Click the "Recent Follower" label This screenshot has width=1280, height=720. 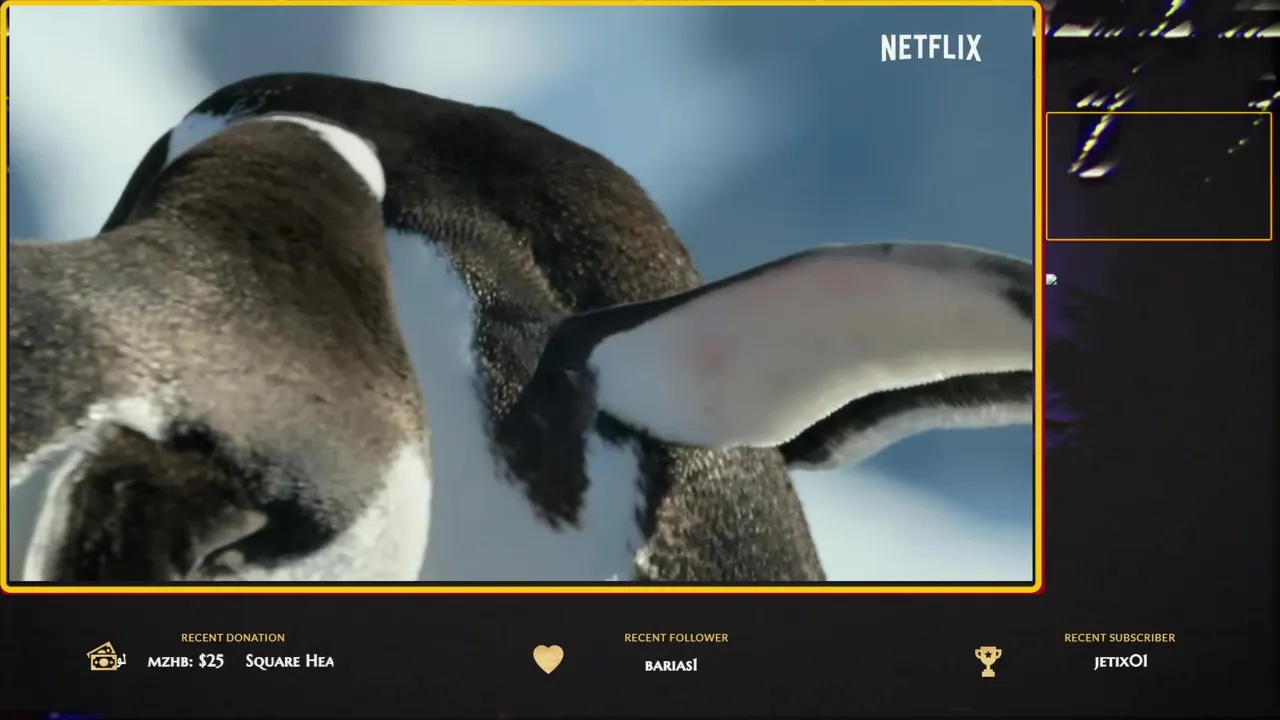pyautogui.click(x=676, y=637)
